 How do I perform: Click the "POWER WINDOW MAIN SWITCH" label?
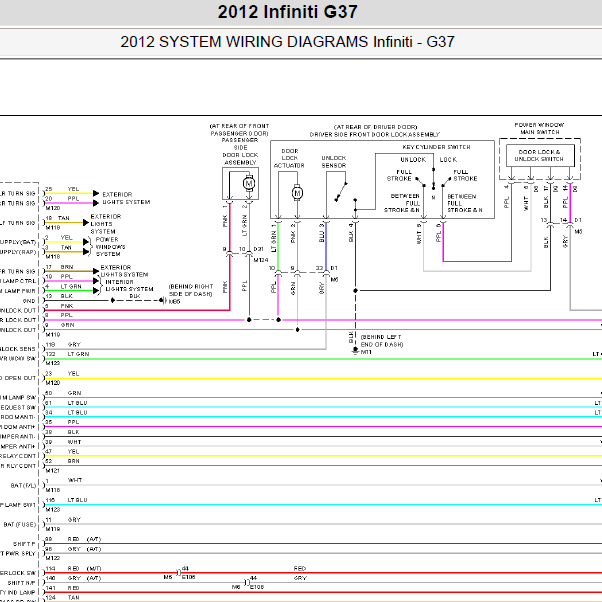(x=539, y=128)
